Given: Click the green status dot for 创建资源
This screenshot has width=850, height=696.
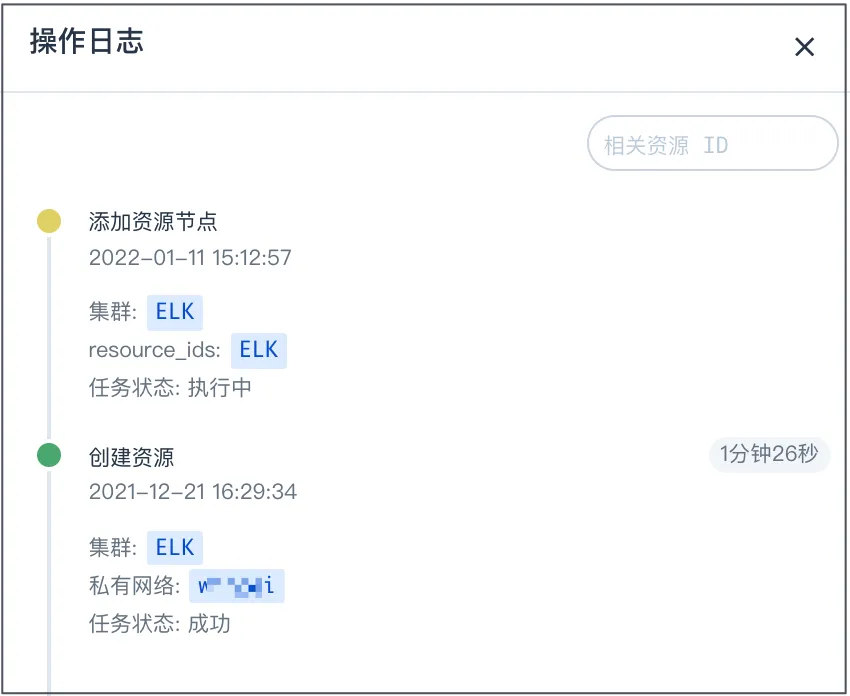Looking at the screenshot, I should [49, 456].
